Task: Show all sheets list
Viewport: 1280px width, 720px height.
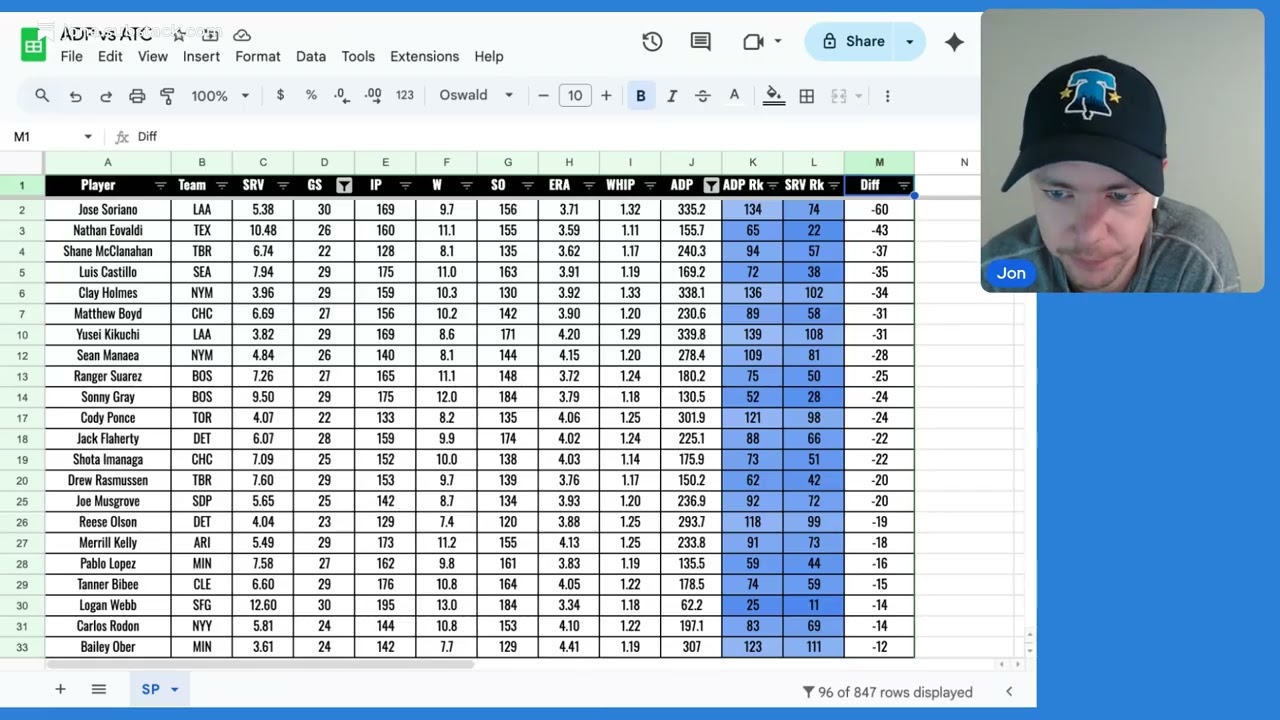Action: pos(98,689)
